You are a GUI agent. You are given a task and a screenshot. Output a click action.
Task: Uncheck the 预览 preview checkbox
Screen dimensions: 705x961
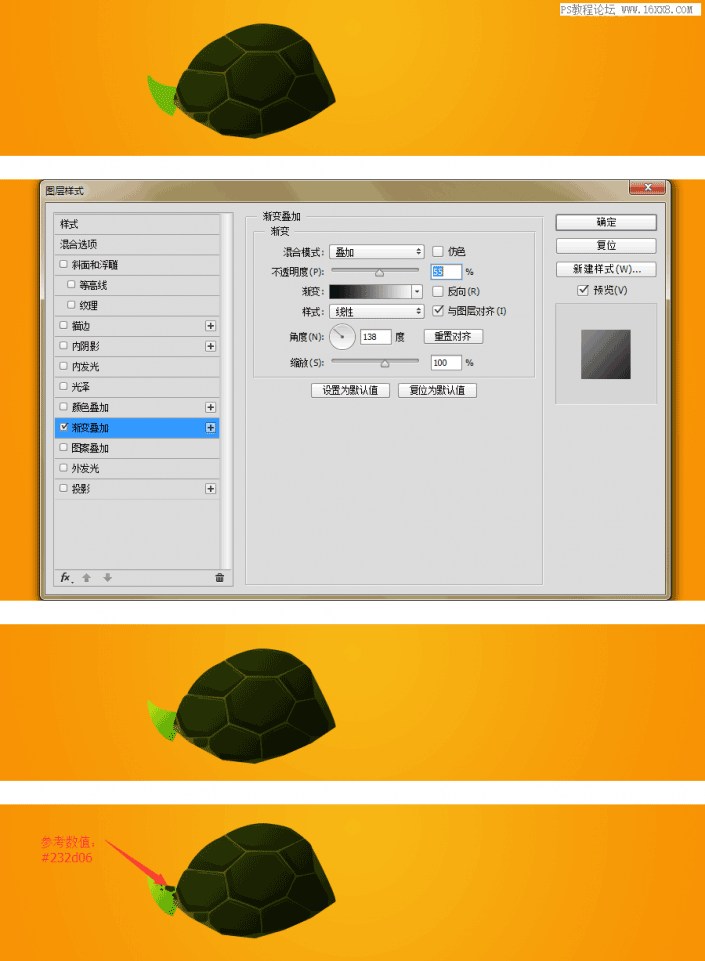(583, 290)
